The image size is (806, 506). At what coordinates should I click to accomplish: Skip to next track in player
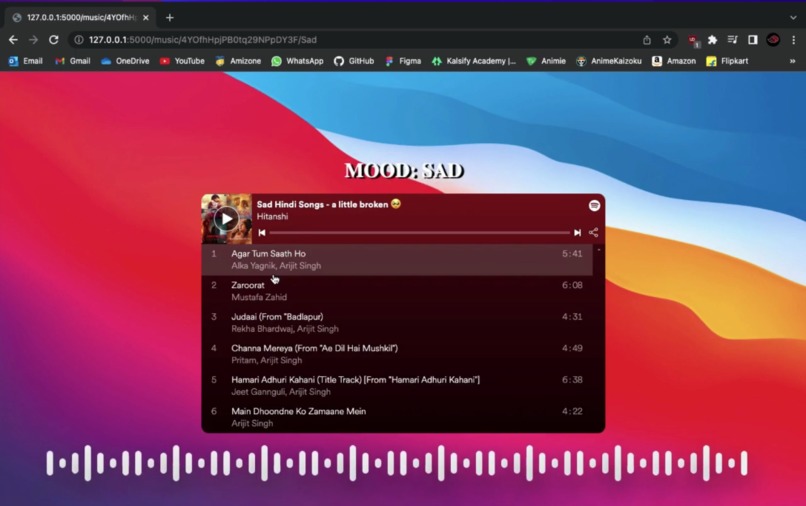(577, 233)
